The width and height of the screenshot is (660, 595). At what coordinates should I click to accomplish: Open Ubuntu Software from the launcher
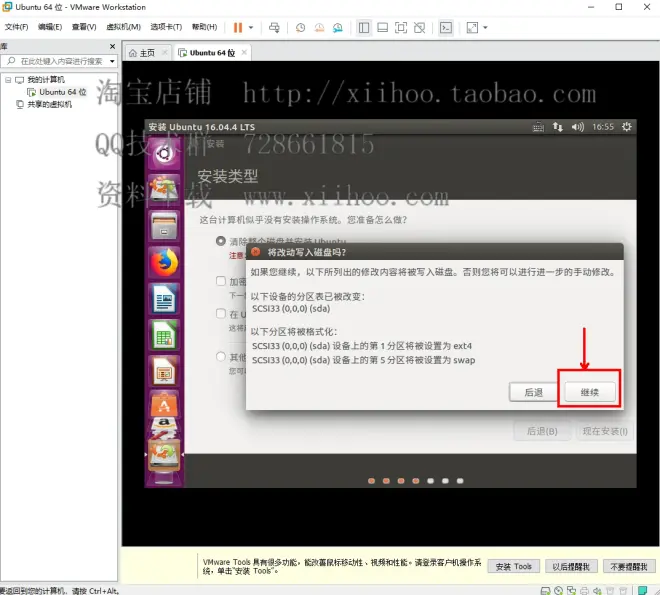(x=164, y=404)
